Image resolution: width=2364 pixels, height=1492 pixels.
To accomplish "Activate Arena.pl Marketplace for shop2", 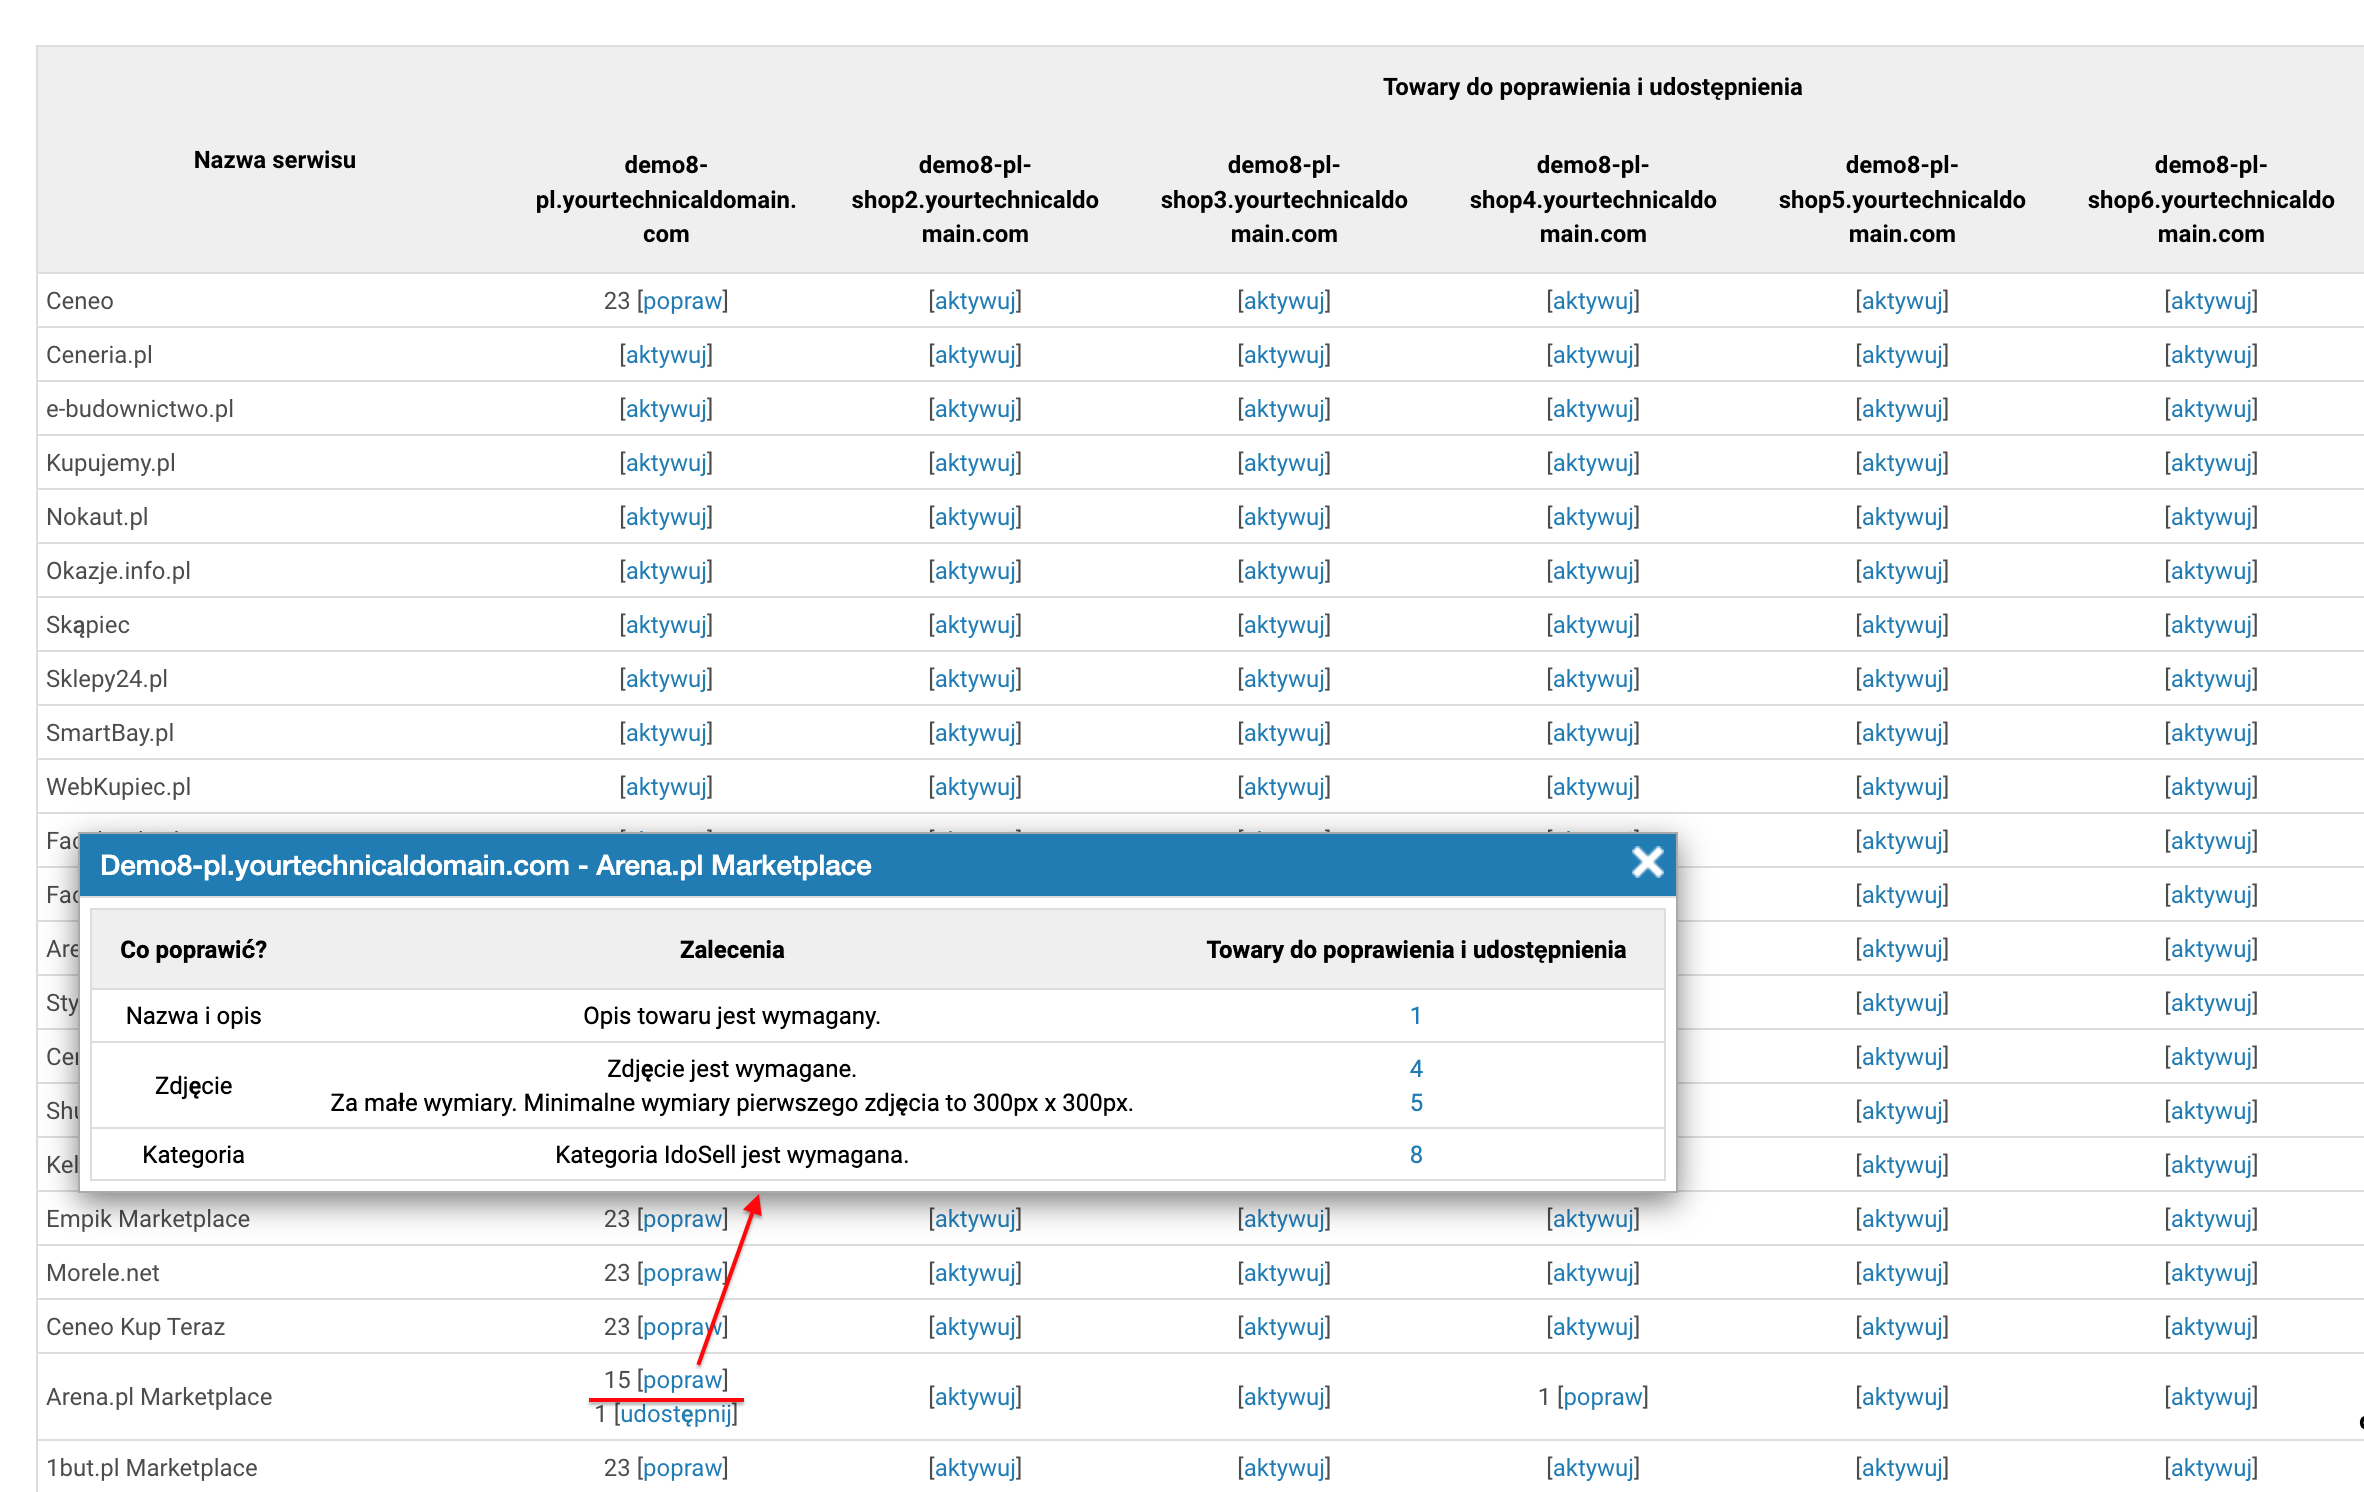I will 975,1397.
